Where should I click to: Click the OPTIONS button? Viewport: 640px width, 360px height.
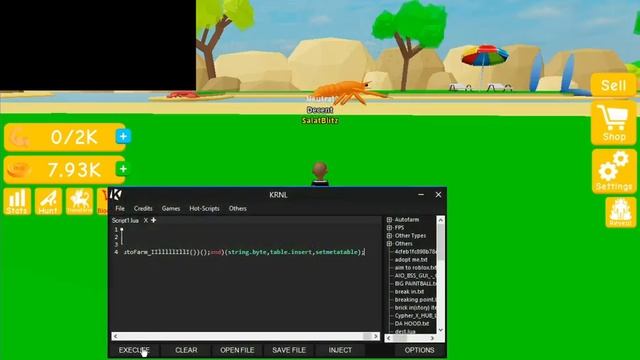coord(419,350)
